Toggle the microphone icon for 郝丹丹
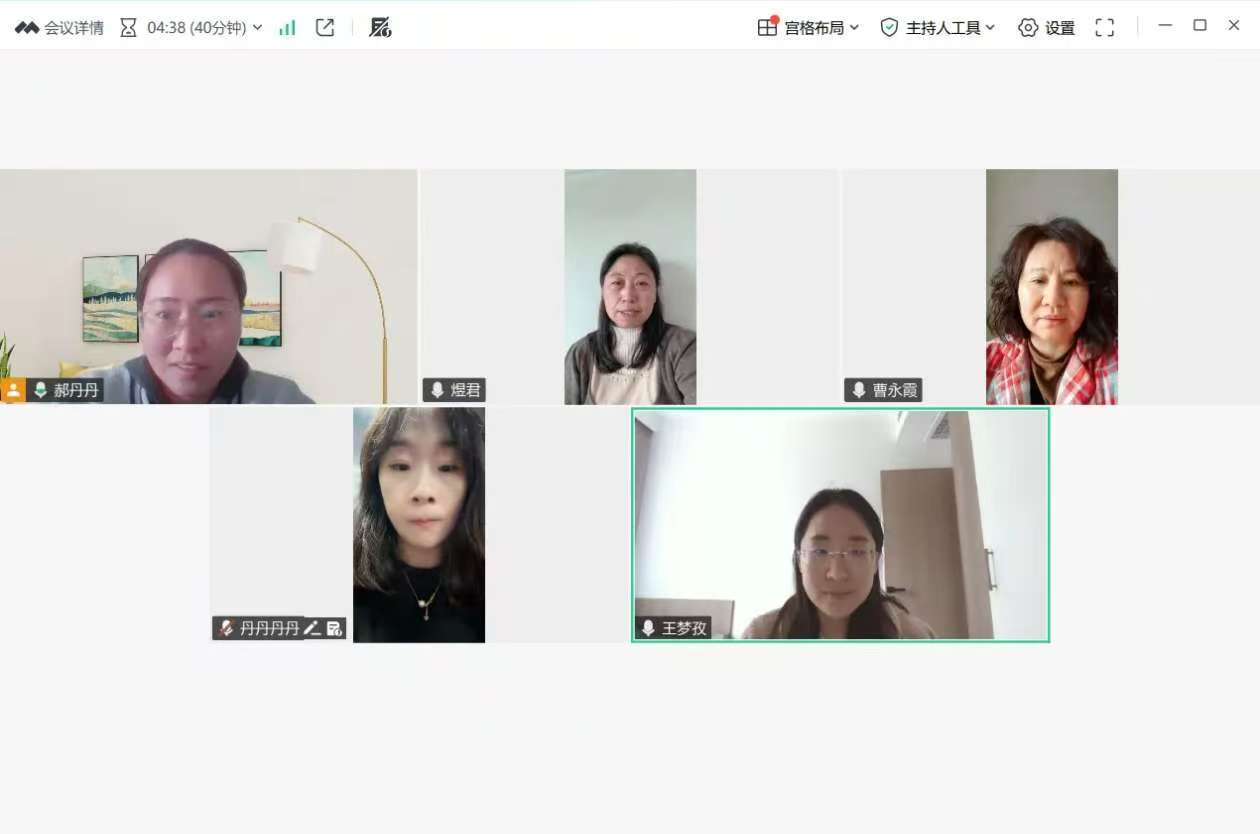1260x834 pixels. coord(40,390)
